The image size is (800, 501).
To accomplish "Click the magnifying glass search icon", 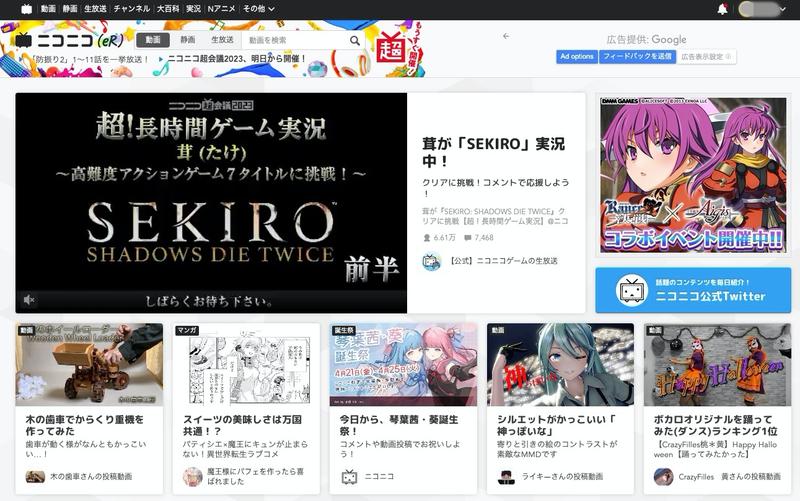I will [x=355, y=40].
